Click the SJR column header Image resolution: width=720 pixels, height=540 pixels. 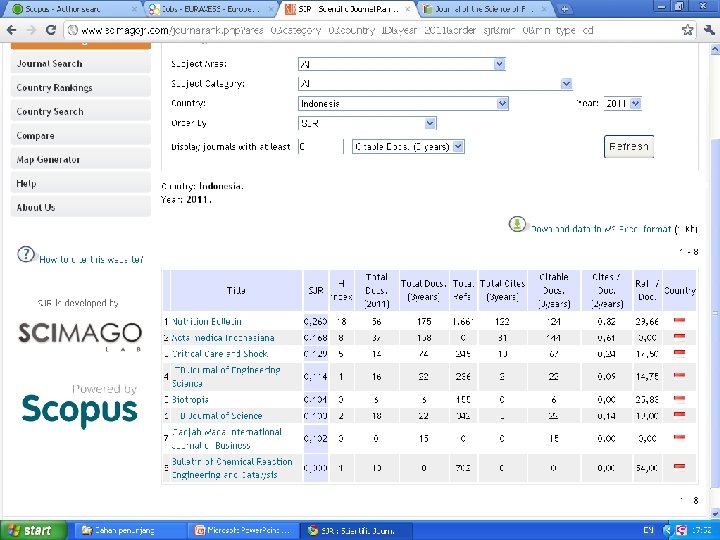(315, 290)
